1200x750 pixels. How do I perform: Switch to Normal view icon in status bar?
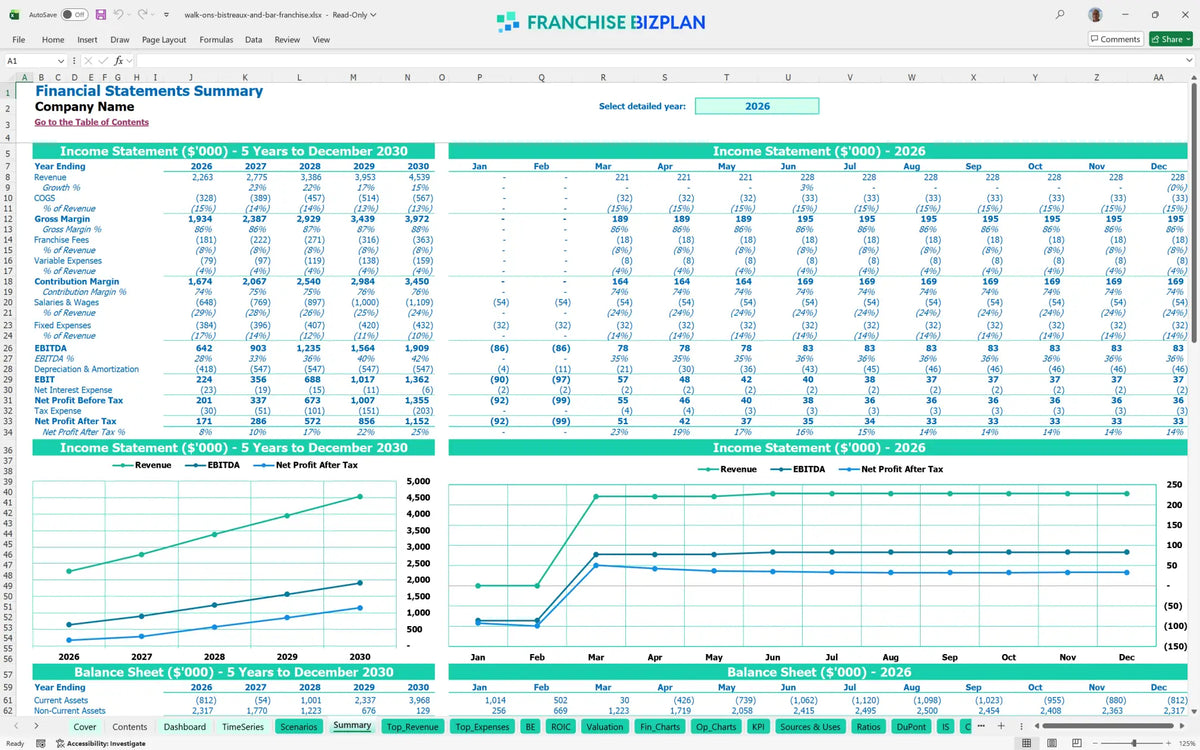point(1025,743)
